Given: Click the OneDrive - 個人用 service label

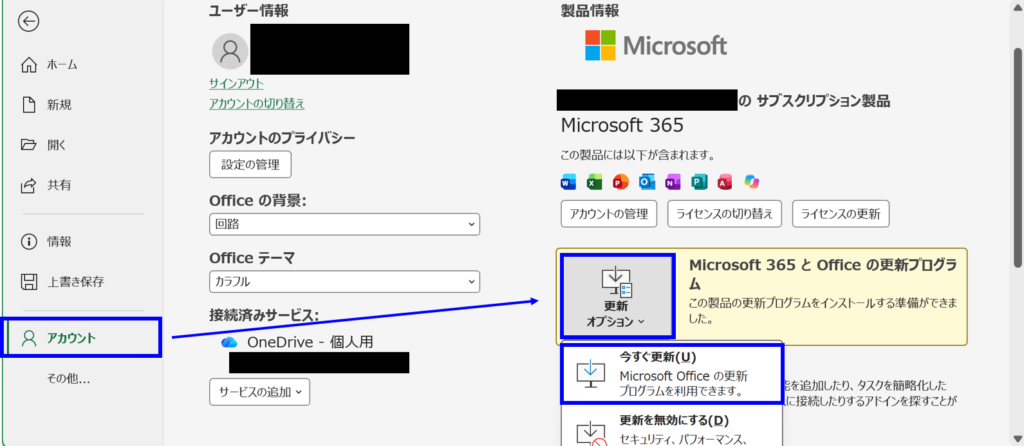Looking at the screenshot, I should click(310, 342).
